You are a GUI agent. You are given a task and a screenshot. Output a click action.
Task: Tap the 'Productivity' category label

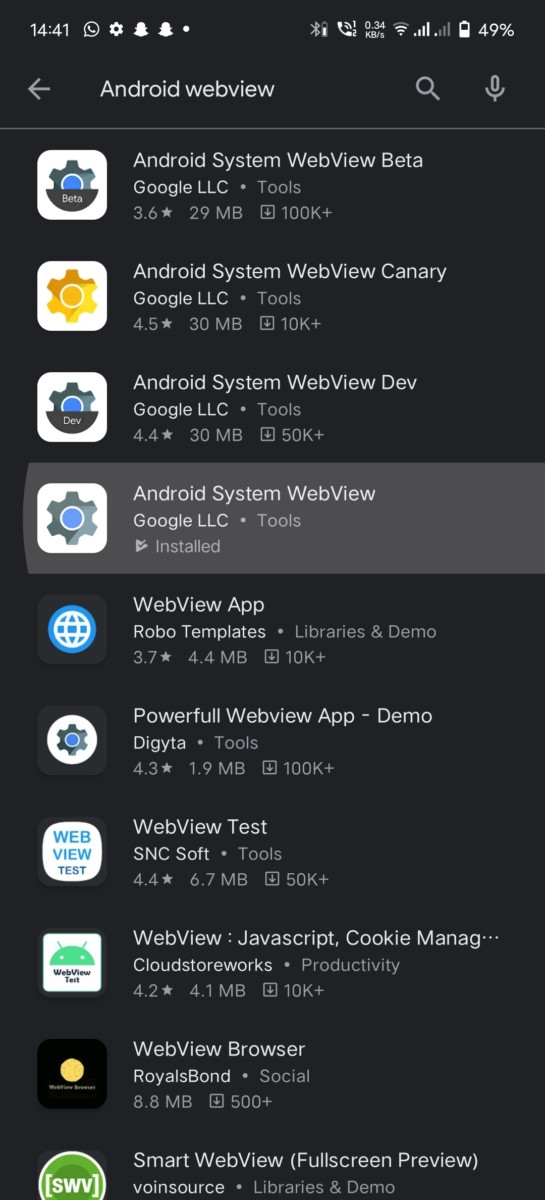pos(351,965)
